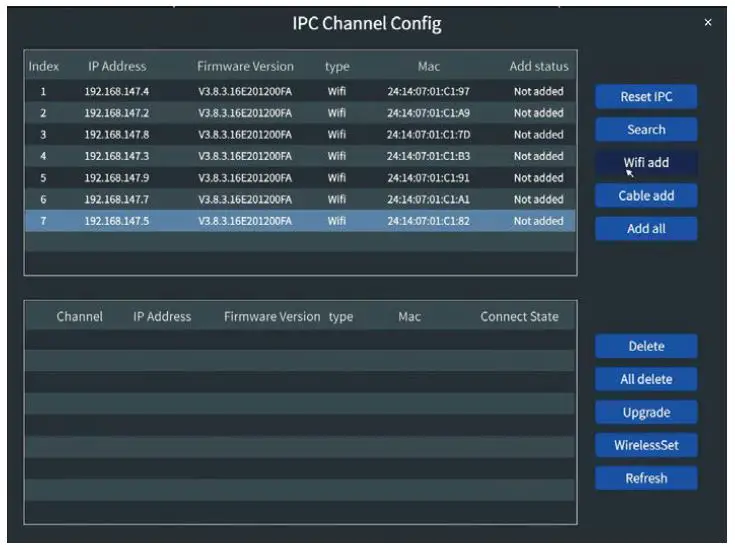
Task: Search for IP cameras
Action: pyautogui.click(x=646, y=129)
